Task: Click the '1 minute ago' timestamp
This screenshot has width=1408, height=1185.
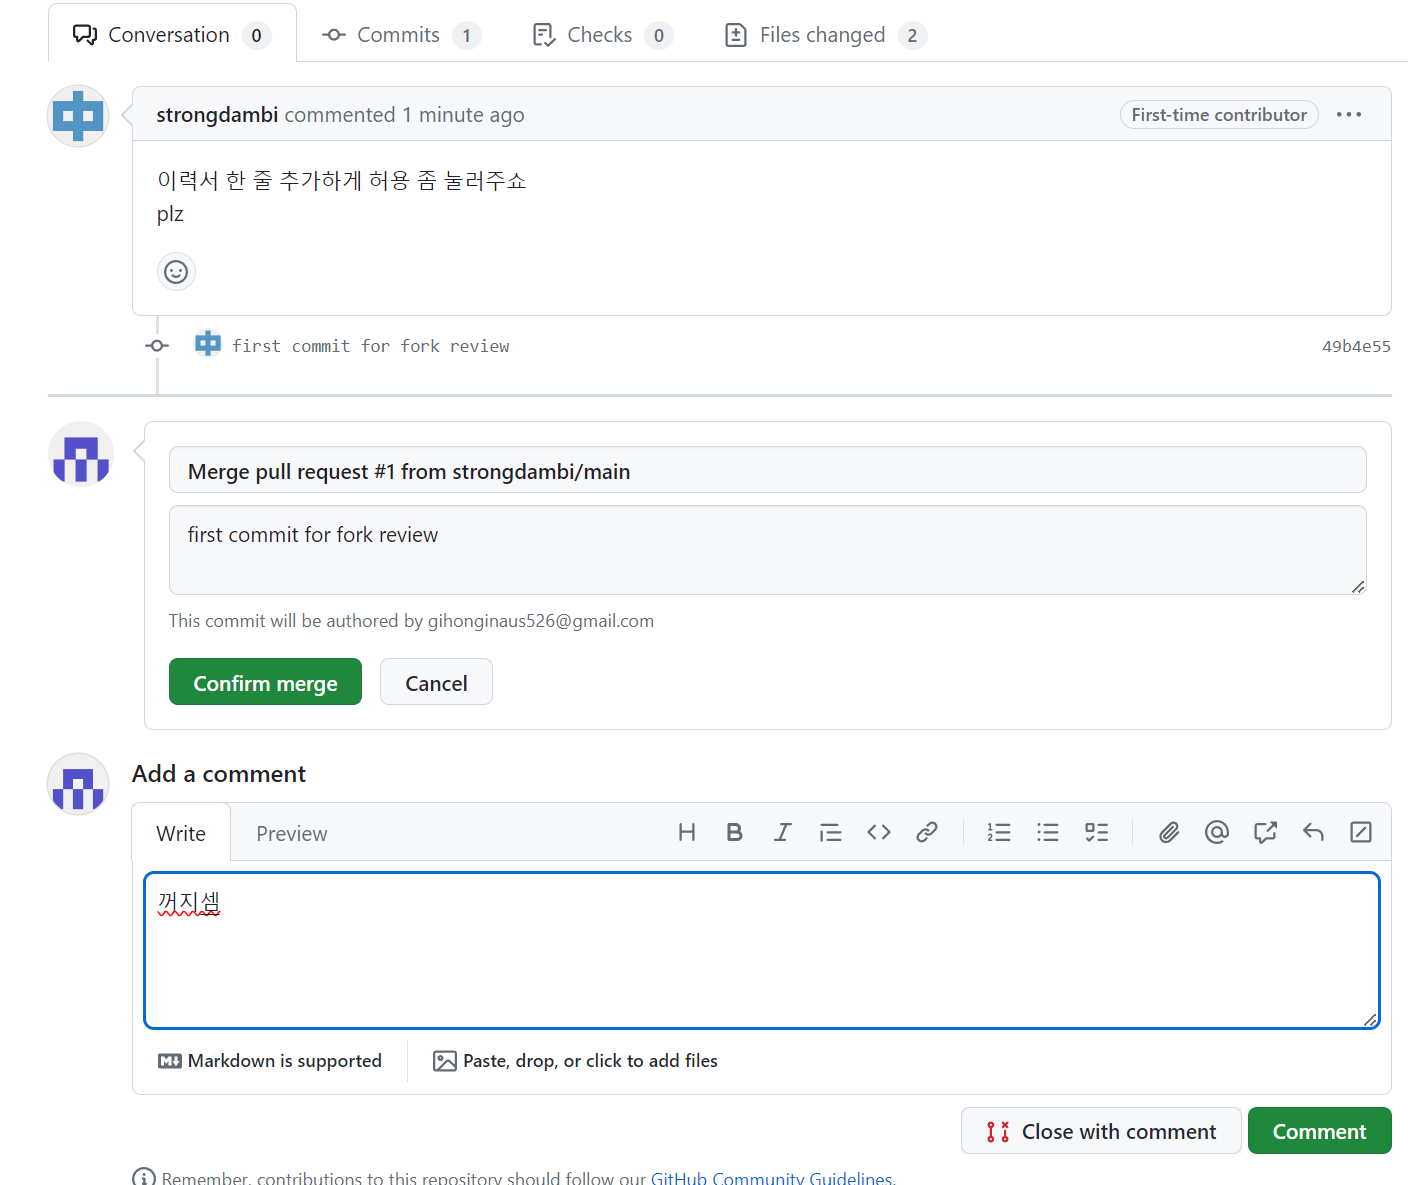Action: [463, 115]
